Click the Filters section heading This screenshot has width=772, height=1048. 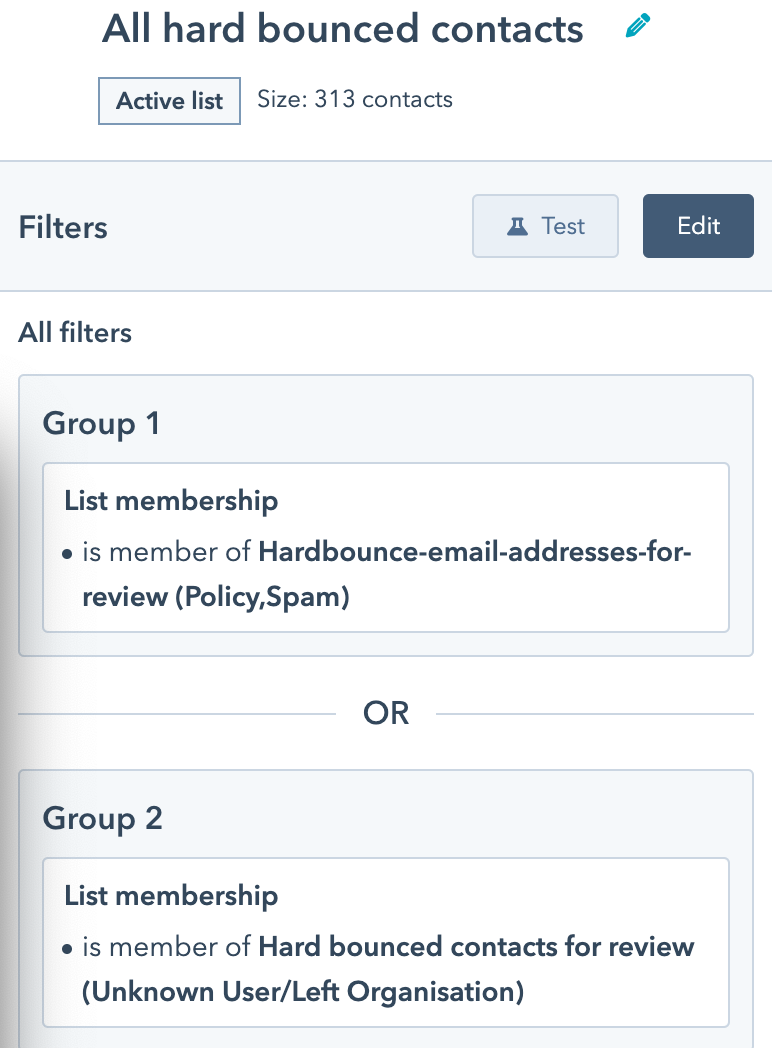pyautogui.click(x=63, y=227)
